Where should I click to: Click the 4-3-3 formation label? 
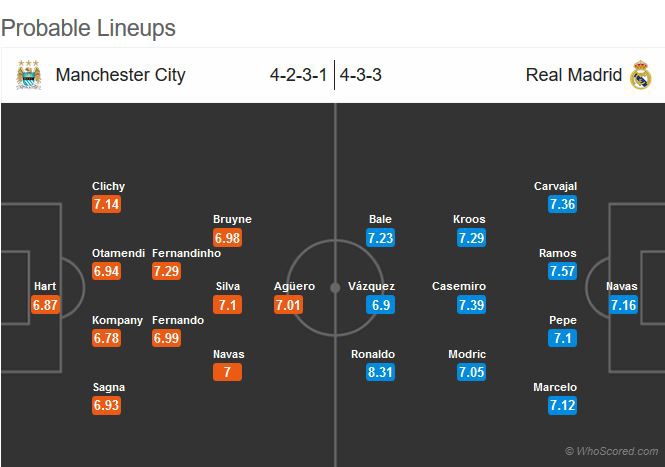(x=363, y=75)
